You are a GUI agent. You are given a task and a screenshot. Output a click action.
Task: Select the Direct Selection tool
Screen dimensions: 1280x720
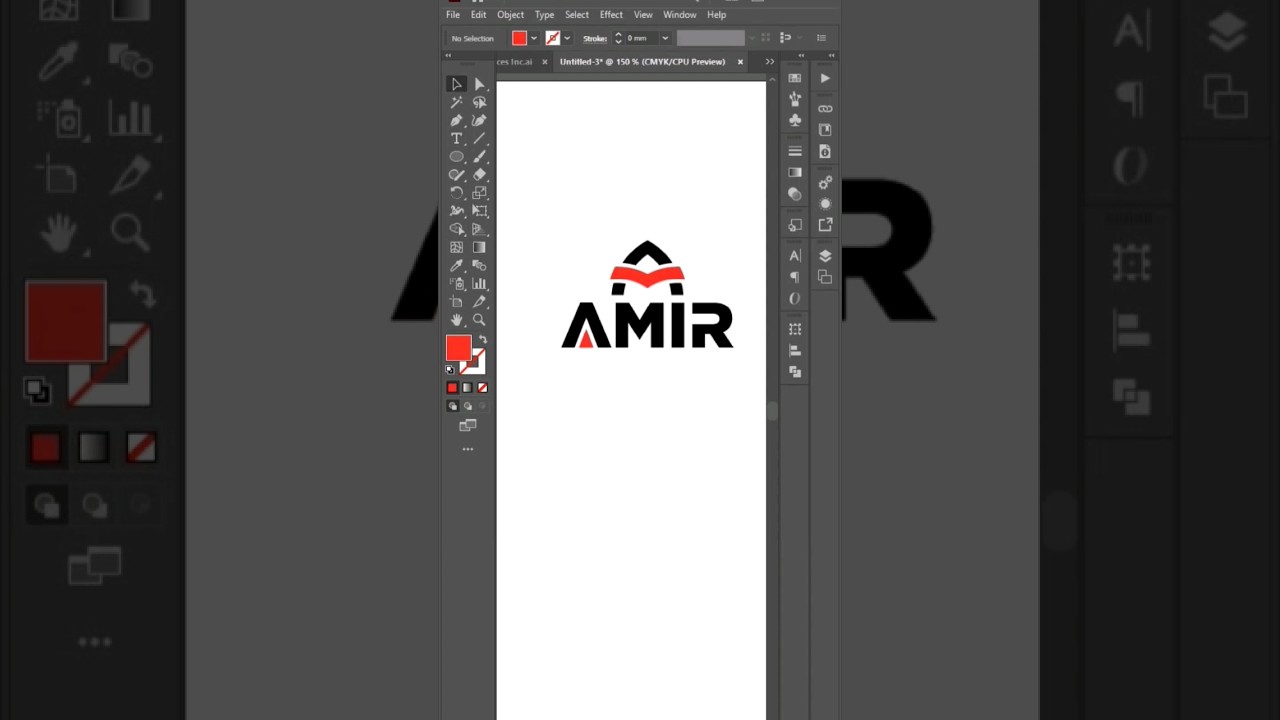point(479,84)
